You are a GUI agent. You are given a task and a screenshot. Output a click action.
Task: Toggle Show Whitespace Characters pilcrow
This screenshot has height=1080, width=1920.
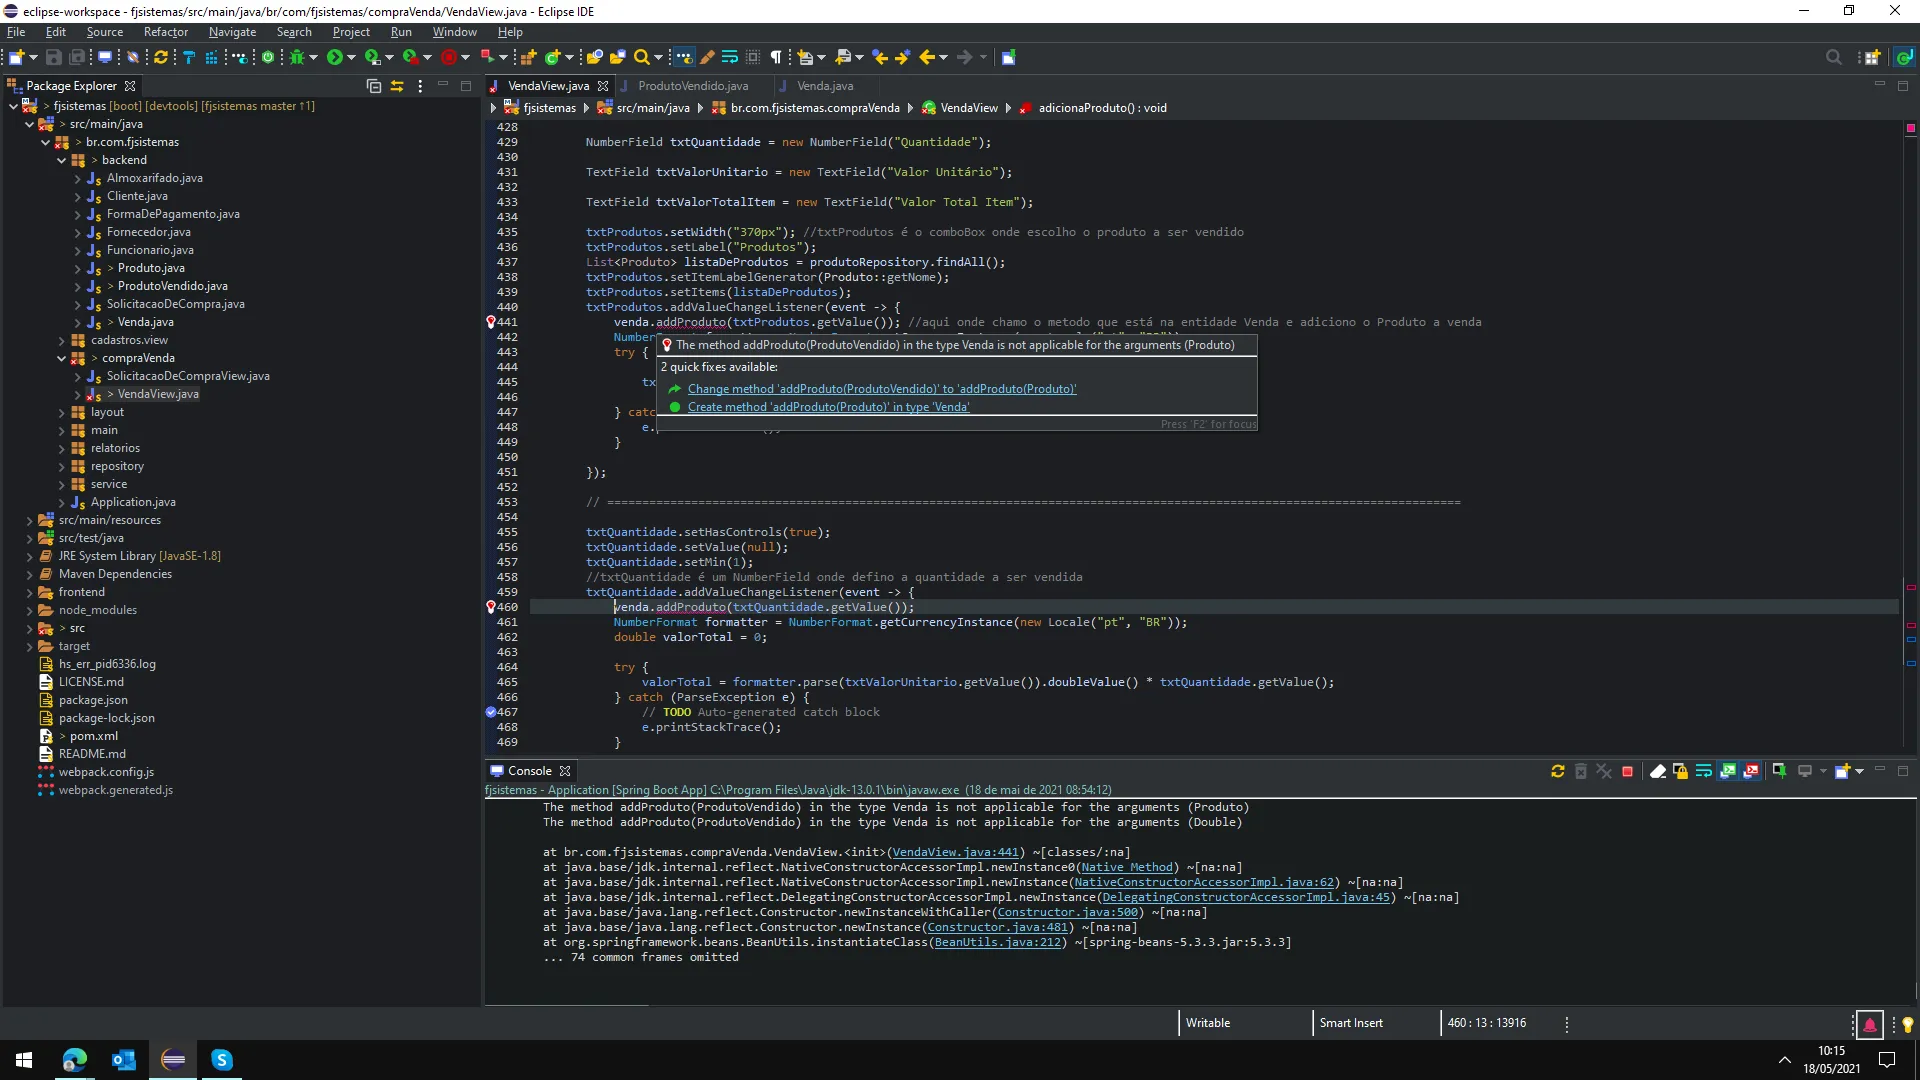(x=776, y=57)
